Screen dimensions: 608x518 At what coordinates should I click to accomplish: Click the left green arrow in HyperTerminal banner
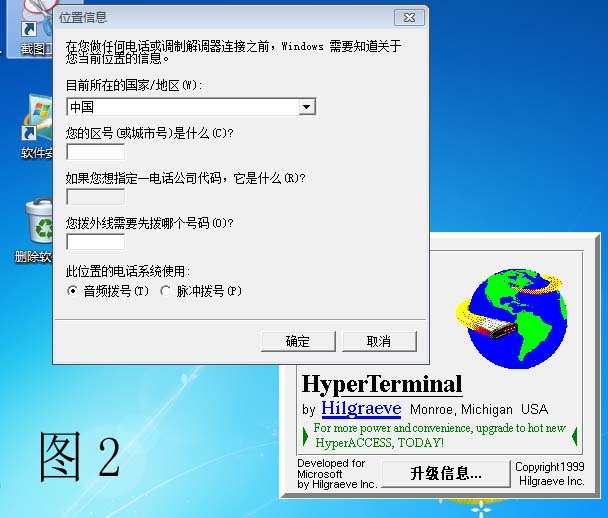[x=305, y=436]
